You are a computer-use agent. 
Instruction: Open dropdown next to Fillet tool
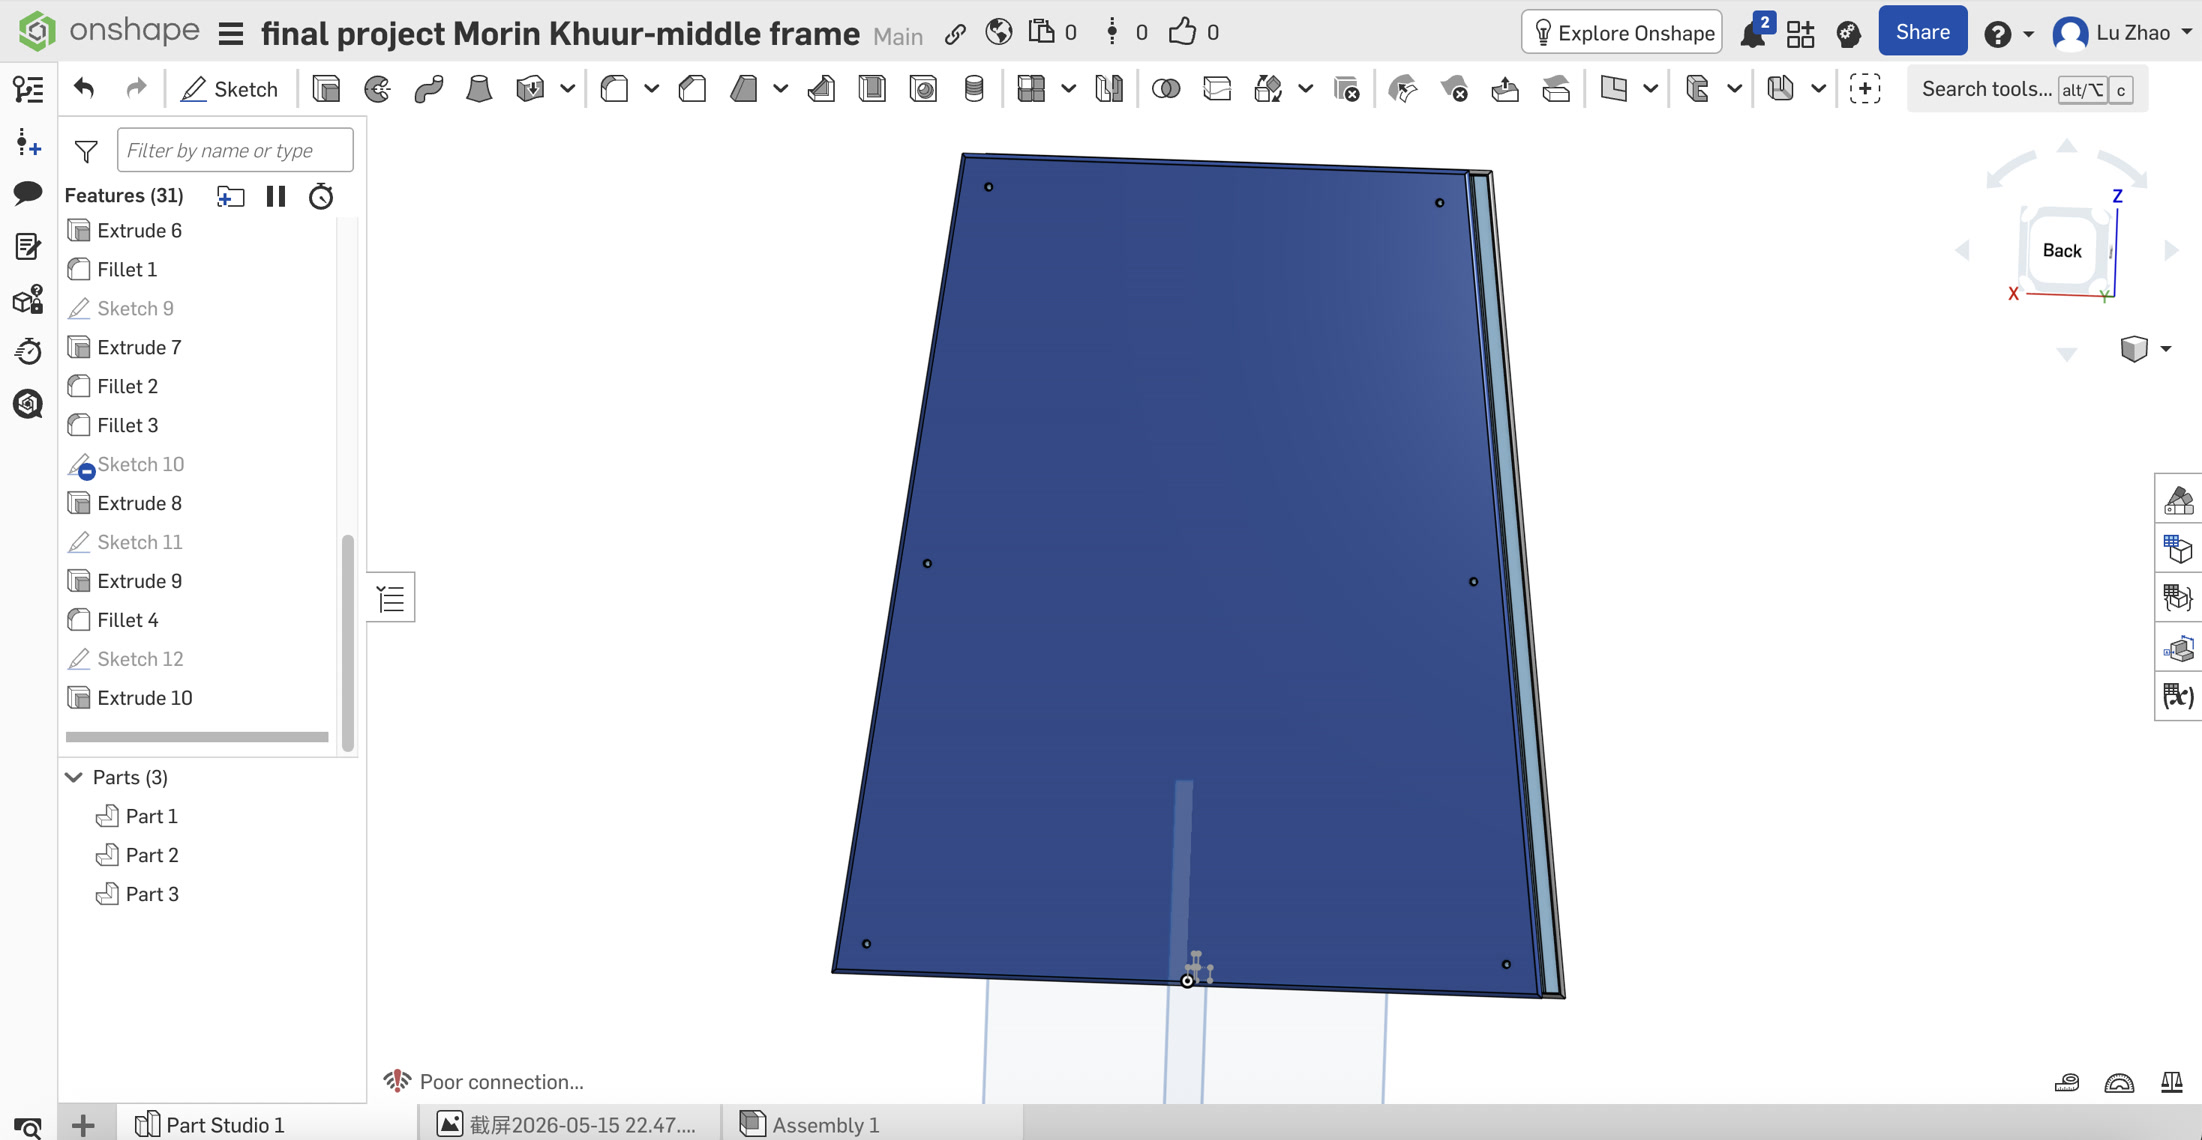tap(651, 89)
